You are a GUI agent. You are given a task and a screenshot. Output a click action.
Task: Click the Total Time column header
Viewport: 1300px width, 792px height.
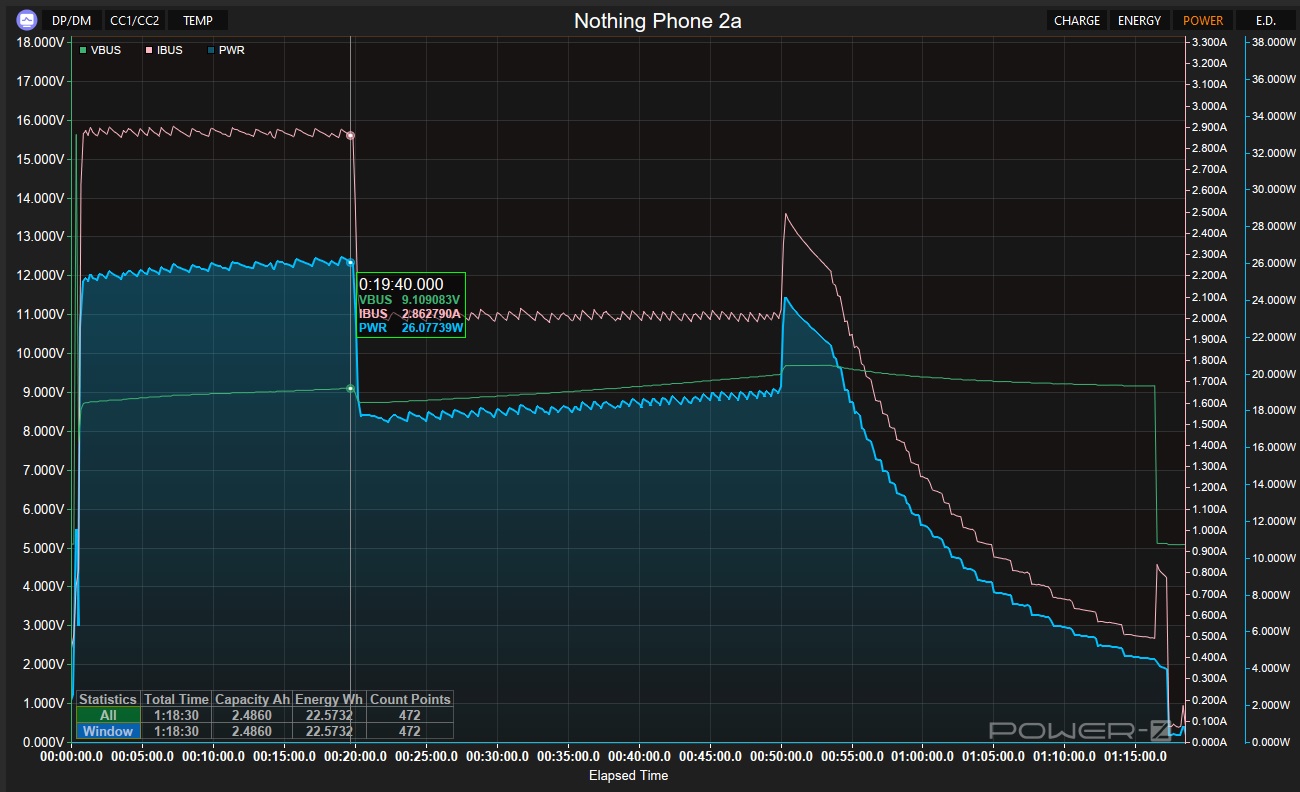176,699
